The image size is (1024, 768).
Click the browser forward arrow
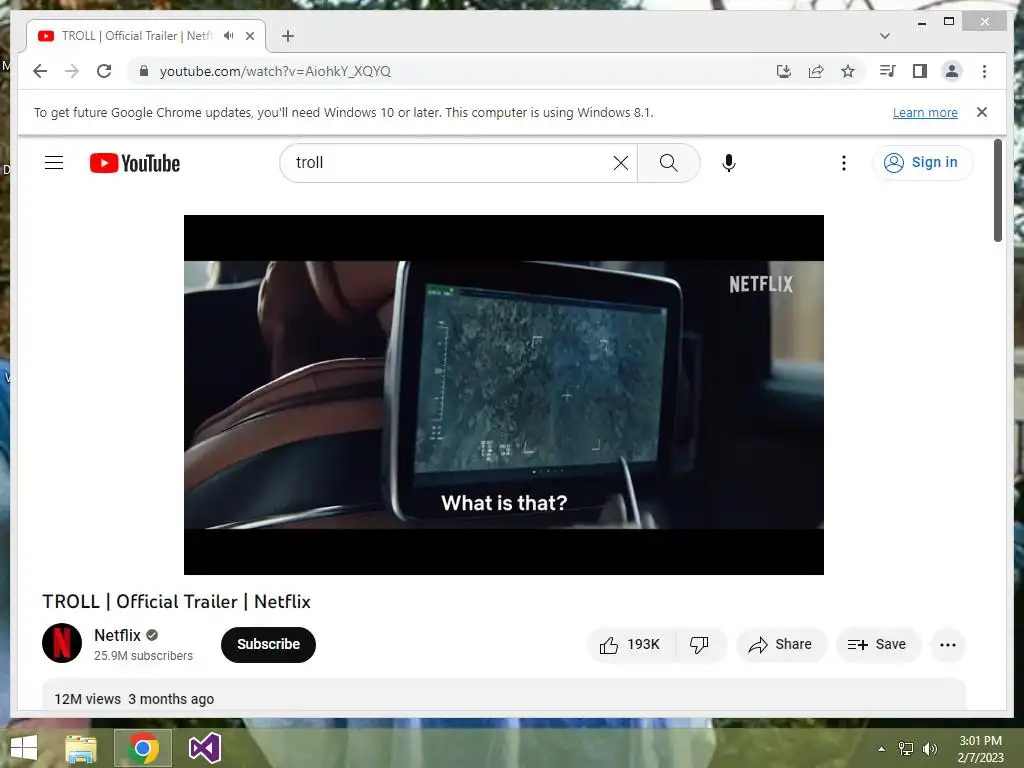point(72,71)
